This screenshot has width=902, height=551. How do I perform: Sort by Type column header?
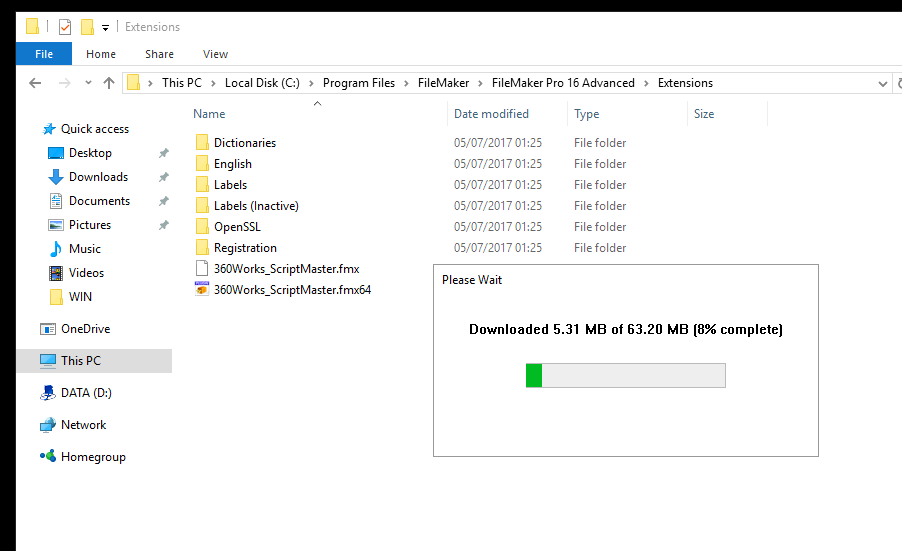pos(587,114)
